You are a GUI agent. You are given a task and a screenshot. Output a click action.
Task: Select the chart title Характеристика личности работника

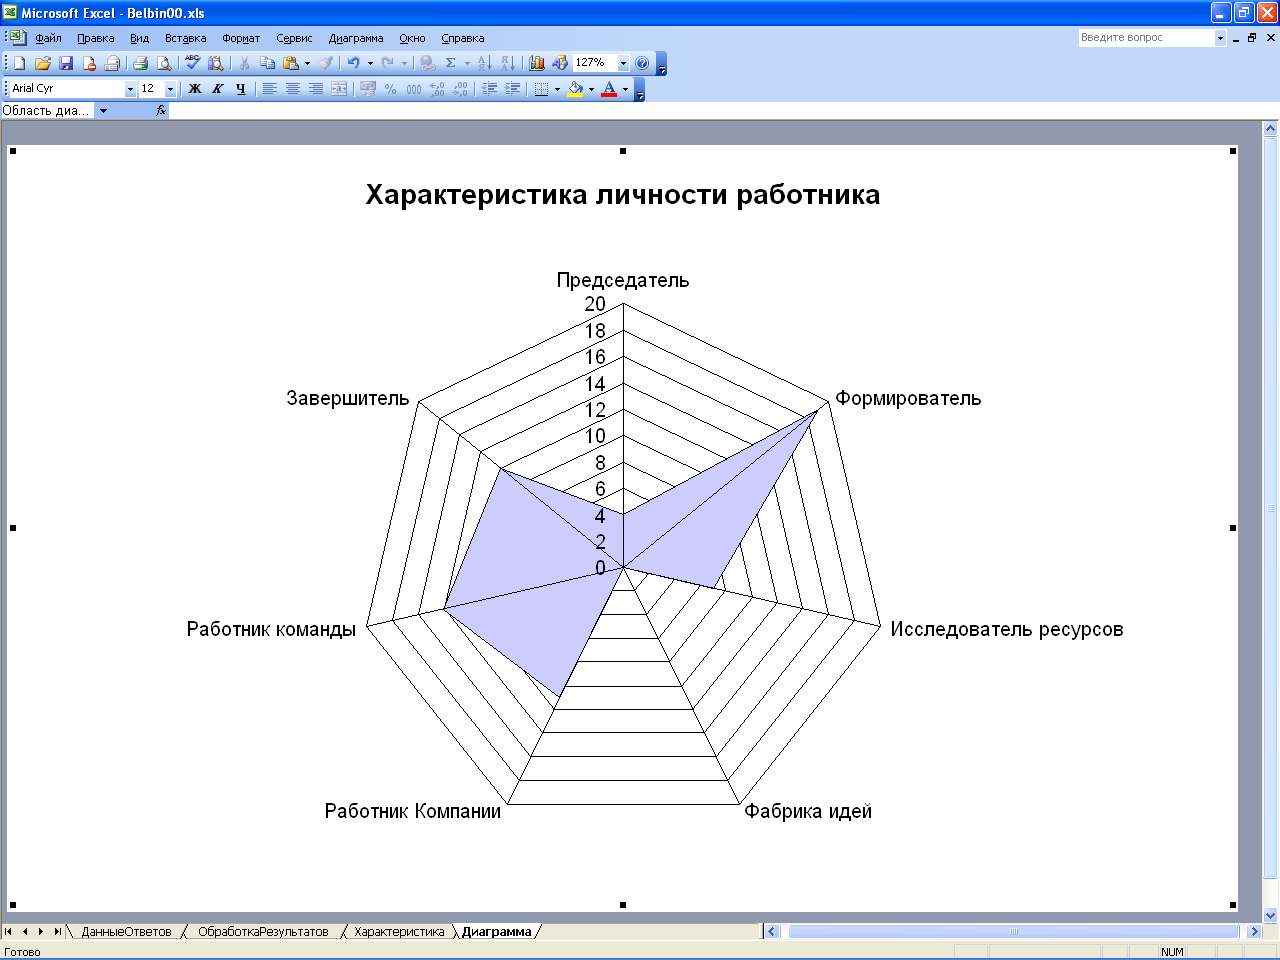point(623,194)
